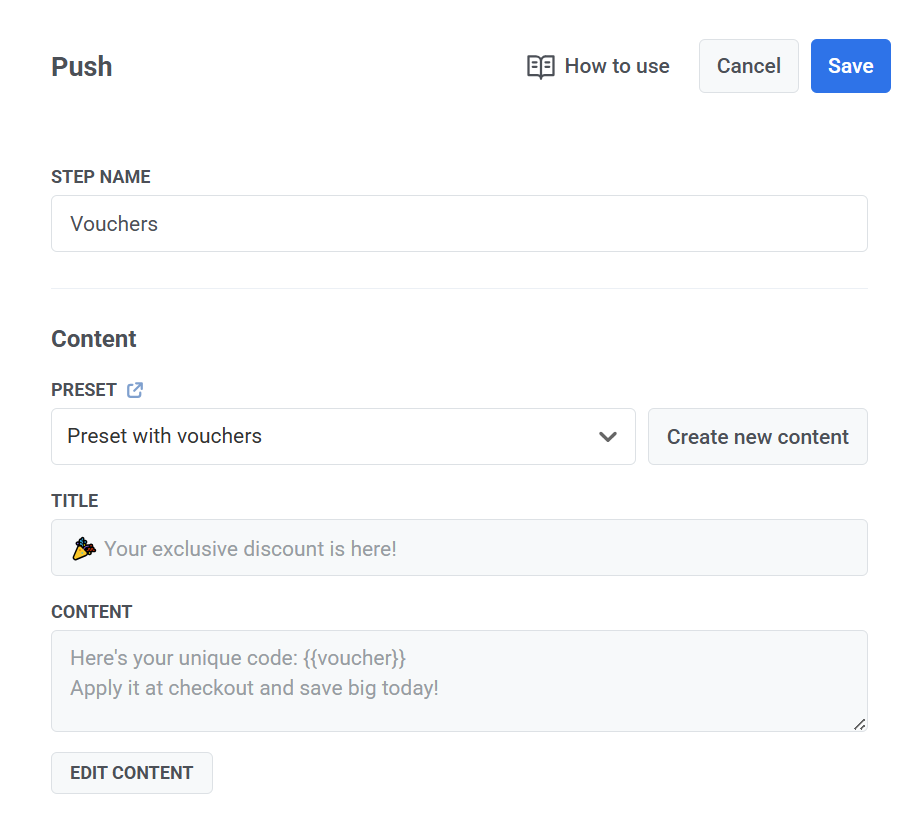This screenshot has width=921, height=826.
Task: Click the Vouchers step name field
Action: click(459, 223)
